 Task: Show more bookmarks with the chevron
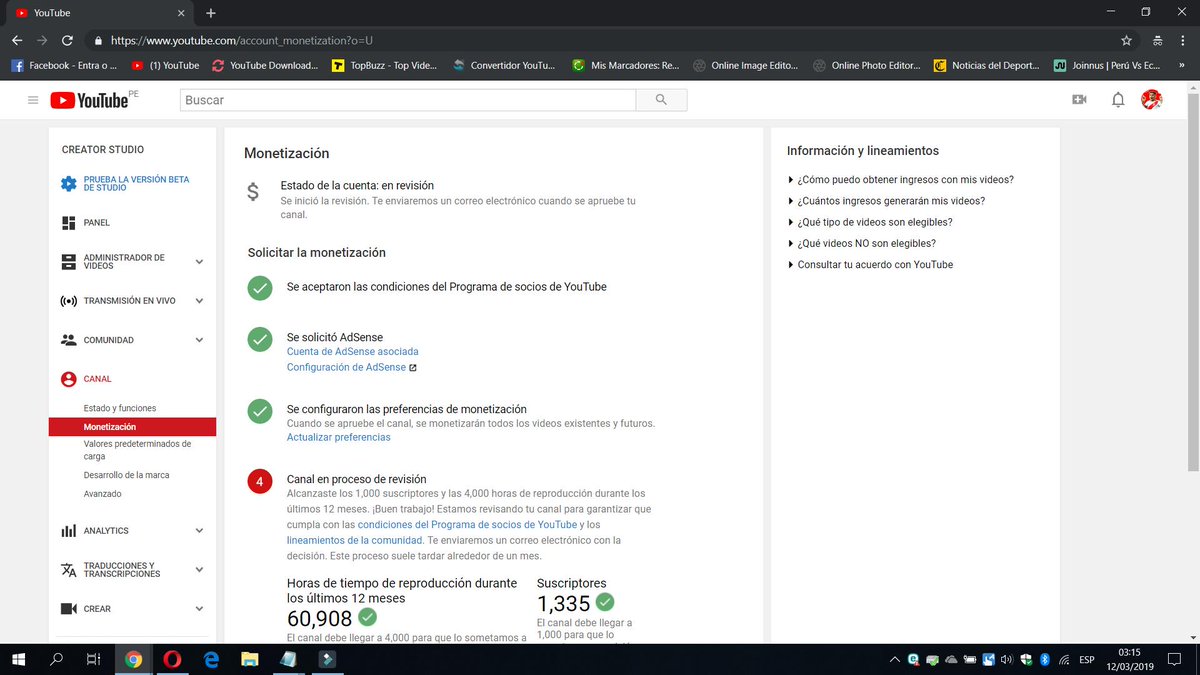click(x=1182, y=65)
